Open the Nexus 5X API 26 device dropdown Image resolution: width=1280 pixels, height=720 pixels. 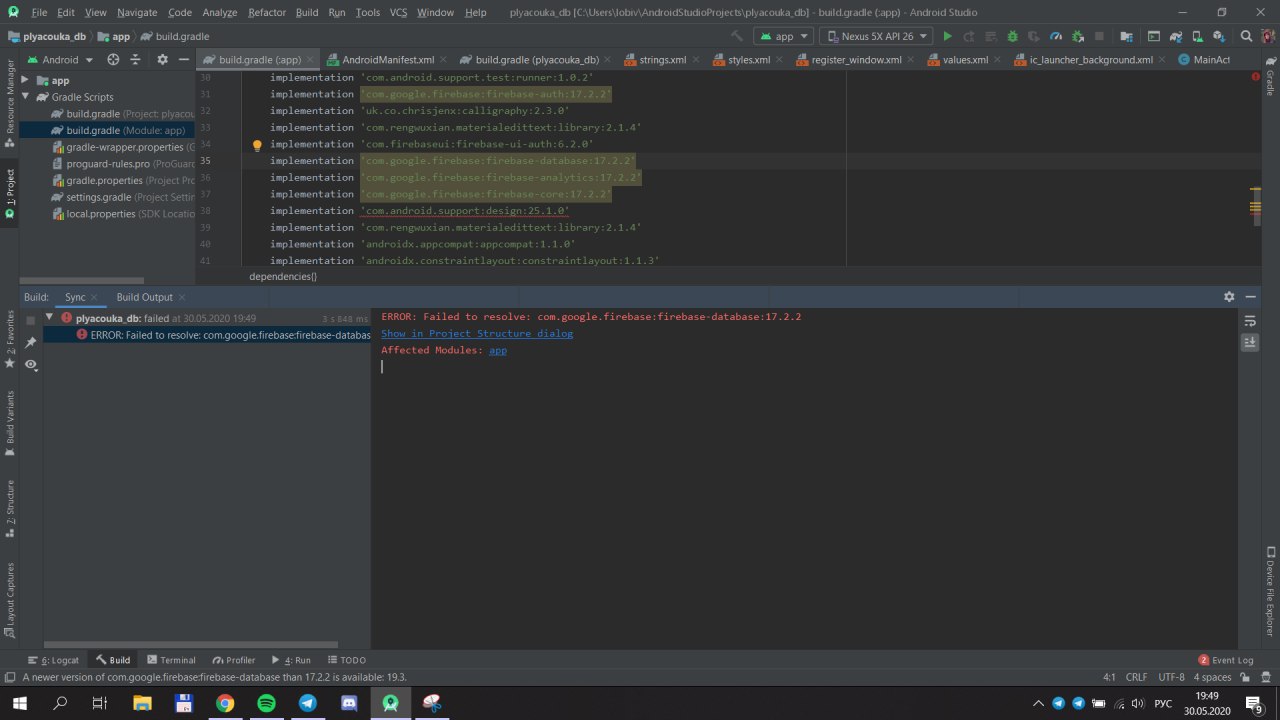876,36
